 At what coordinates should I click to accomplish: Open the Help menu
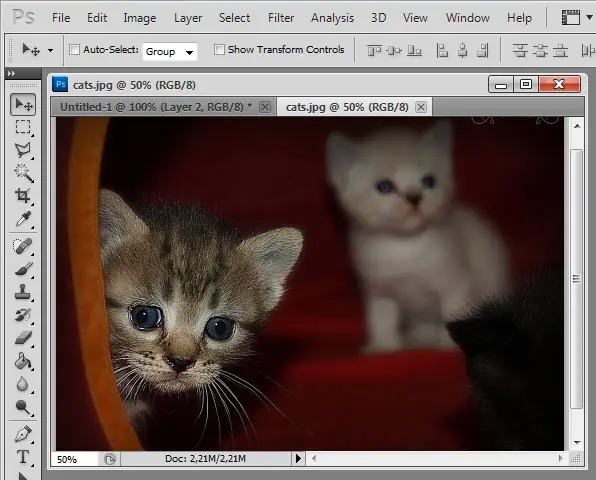coord(519,18)
